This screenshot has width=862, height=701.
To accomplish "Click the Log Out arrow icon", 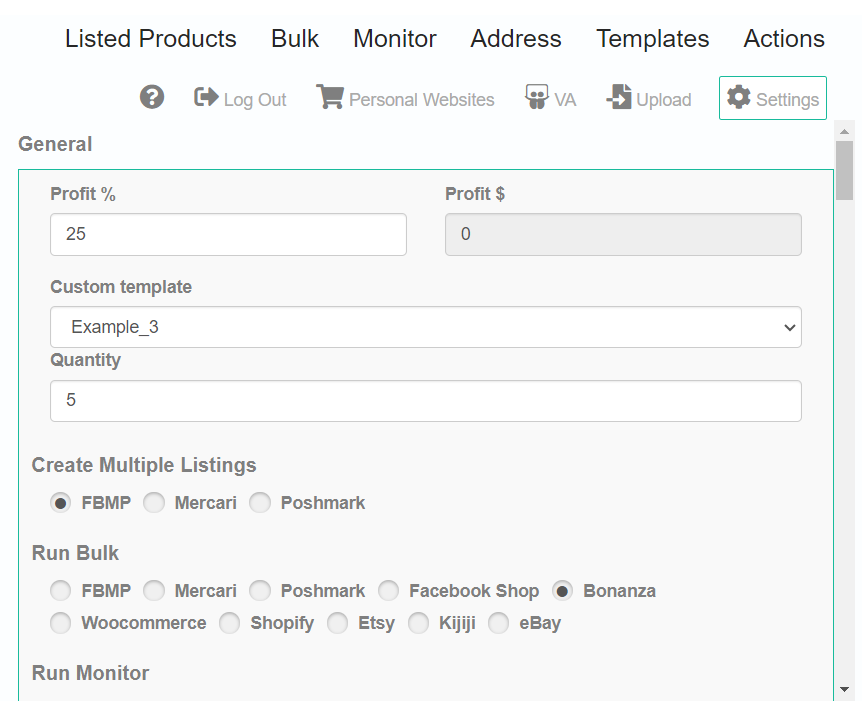I will point(206,97).
